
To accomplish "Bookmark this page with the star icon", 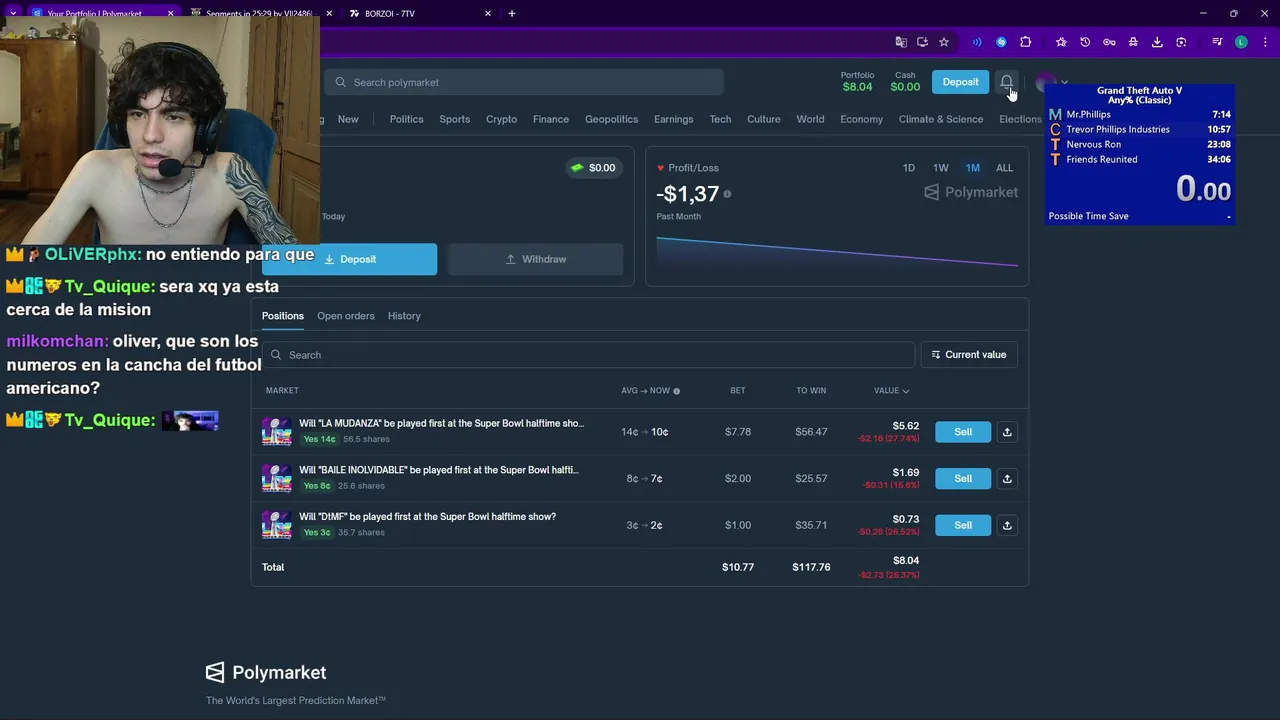I will (x=943, y=42).
